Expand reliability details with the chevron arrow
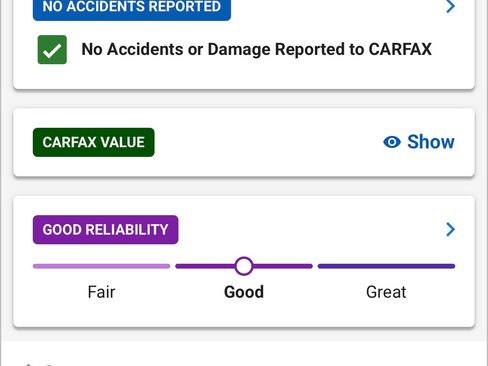Screen dimensions: 488x366 [450, 229]
